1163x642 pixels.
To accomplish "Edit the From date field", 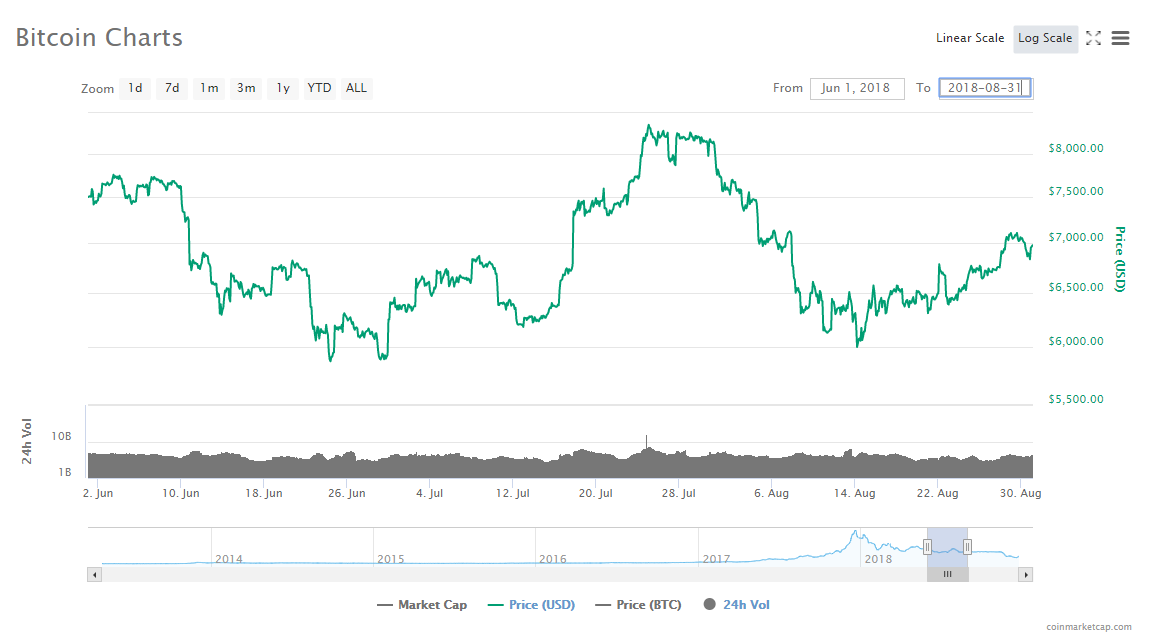I will tap(857, 88).
